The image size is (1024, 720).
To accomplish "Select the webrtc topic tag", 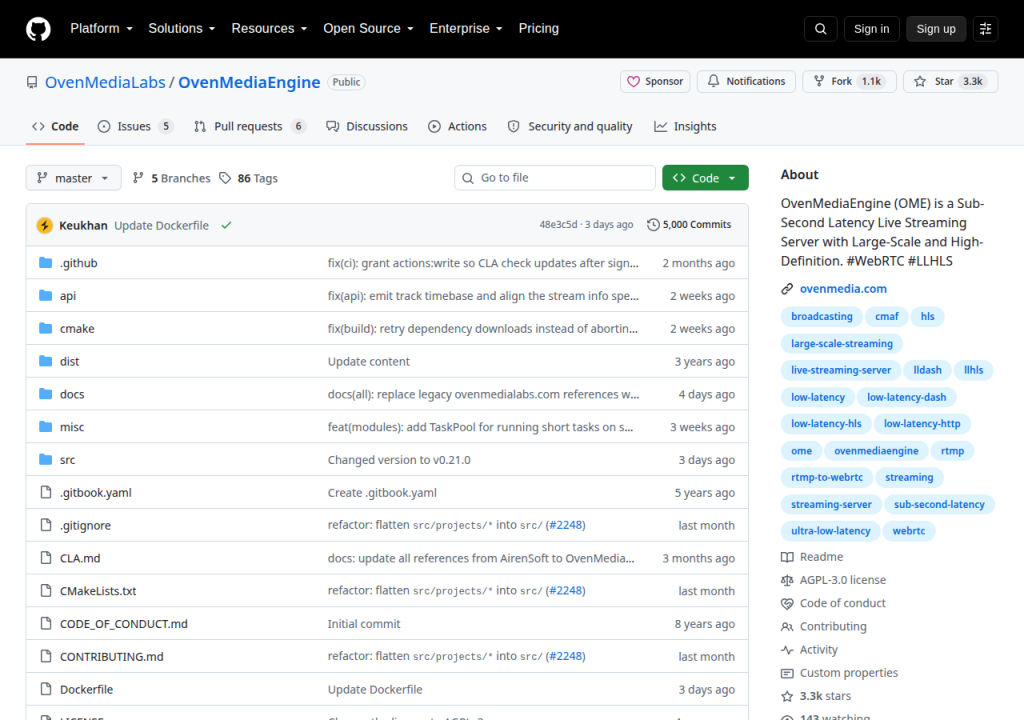I will [x=908, y=531].
